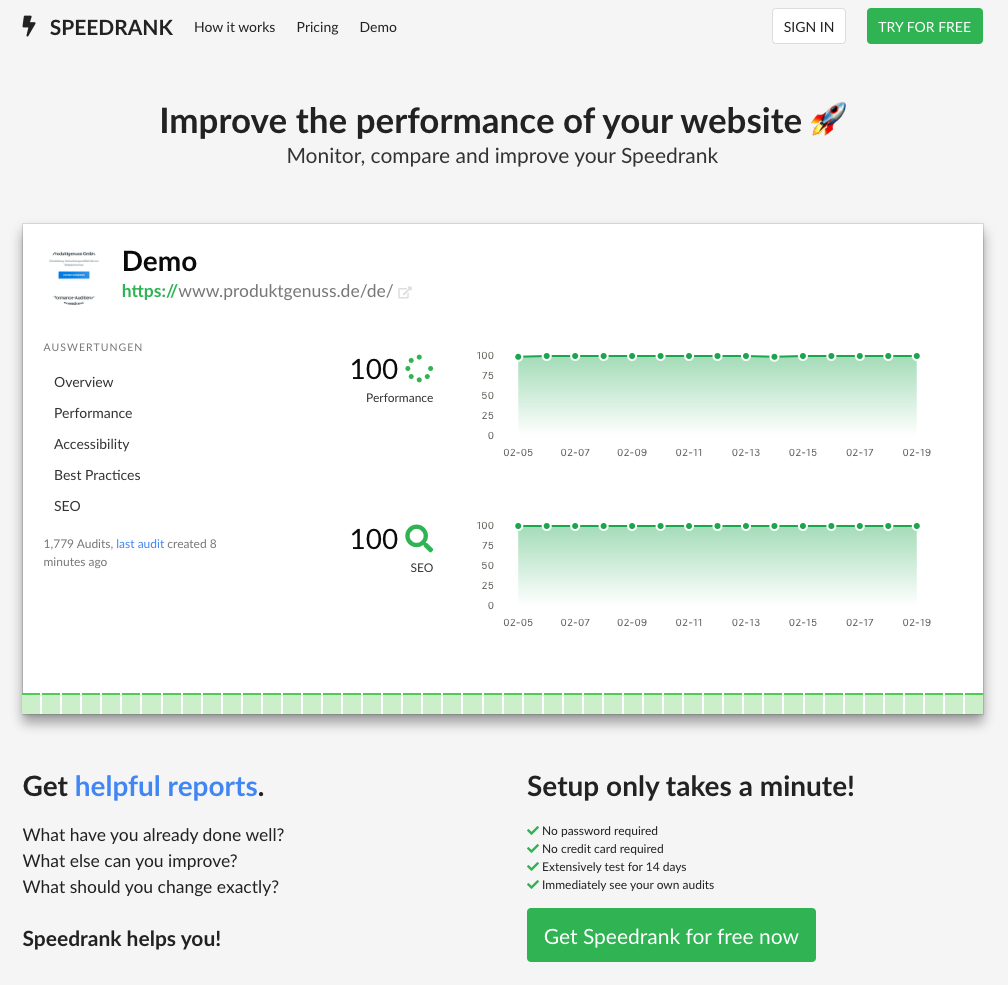The image size is (1008, 985).
Task: Go to the Pricing page
Action: pyautogui.click(x=317, y=27)
